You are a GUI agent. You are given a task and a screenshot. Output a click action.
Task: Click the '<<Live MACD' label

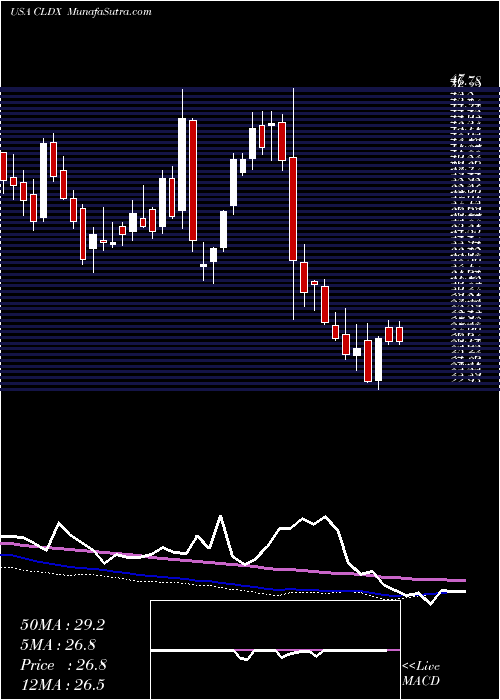point(421,674)
